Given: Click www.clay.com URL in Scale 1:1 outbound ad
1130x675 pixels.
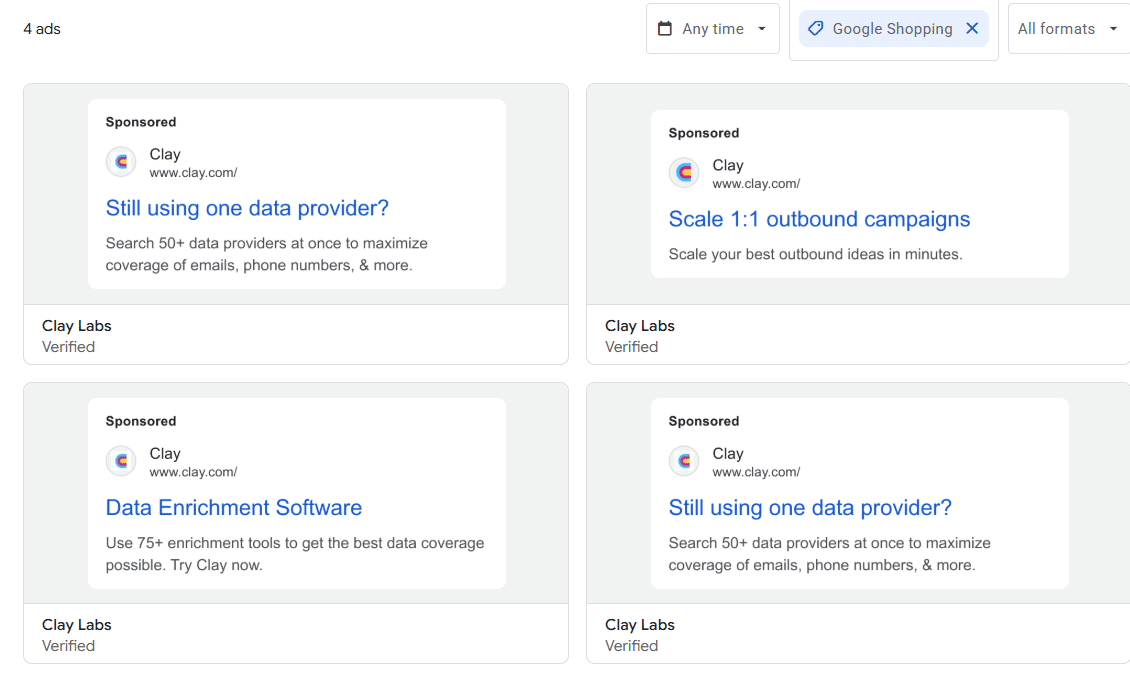Looking at the screenshot, I should coord(756,184).
